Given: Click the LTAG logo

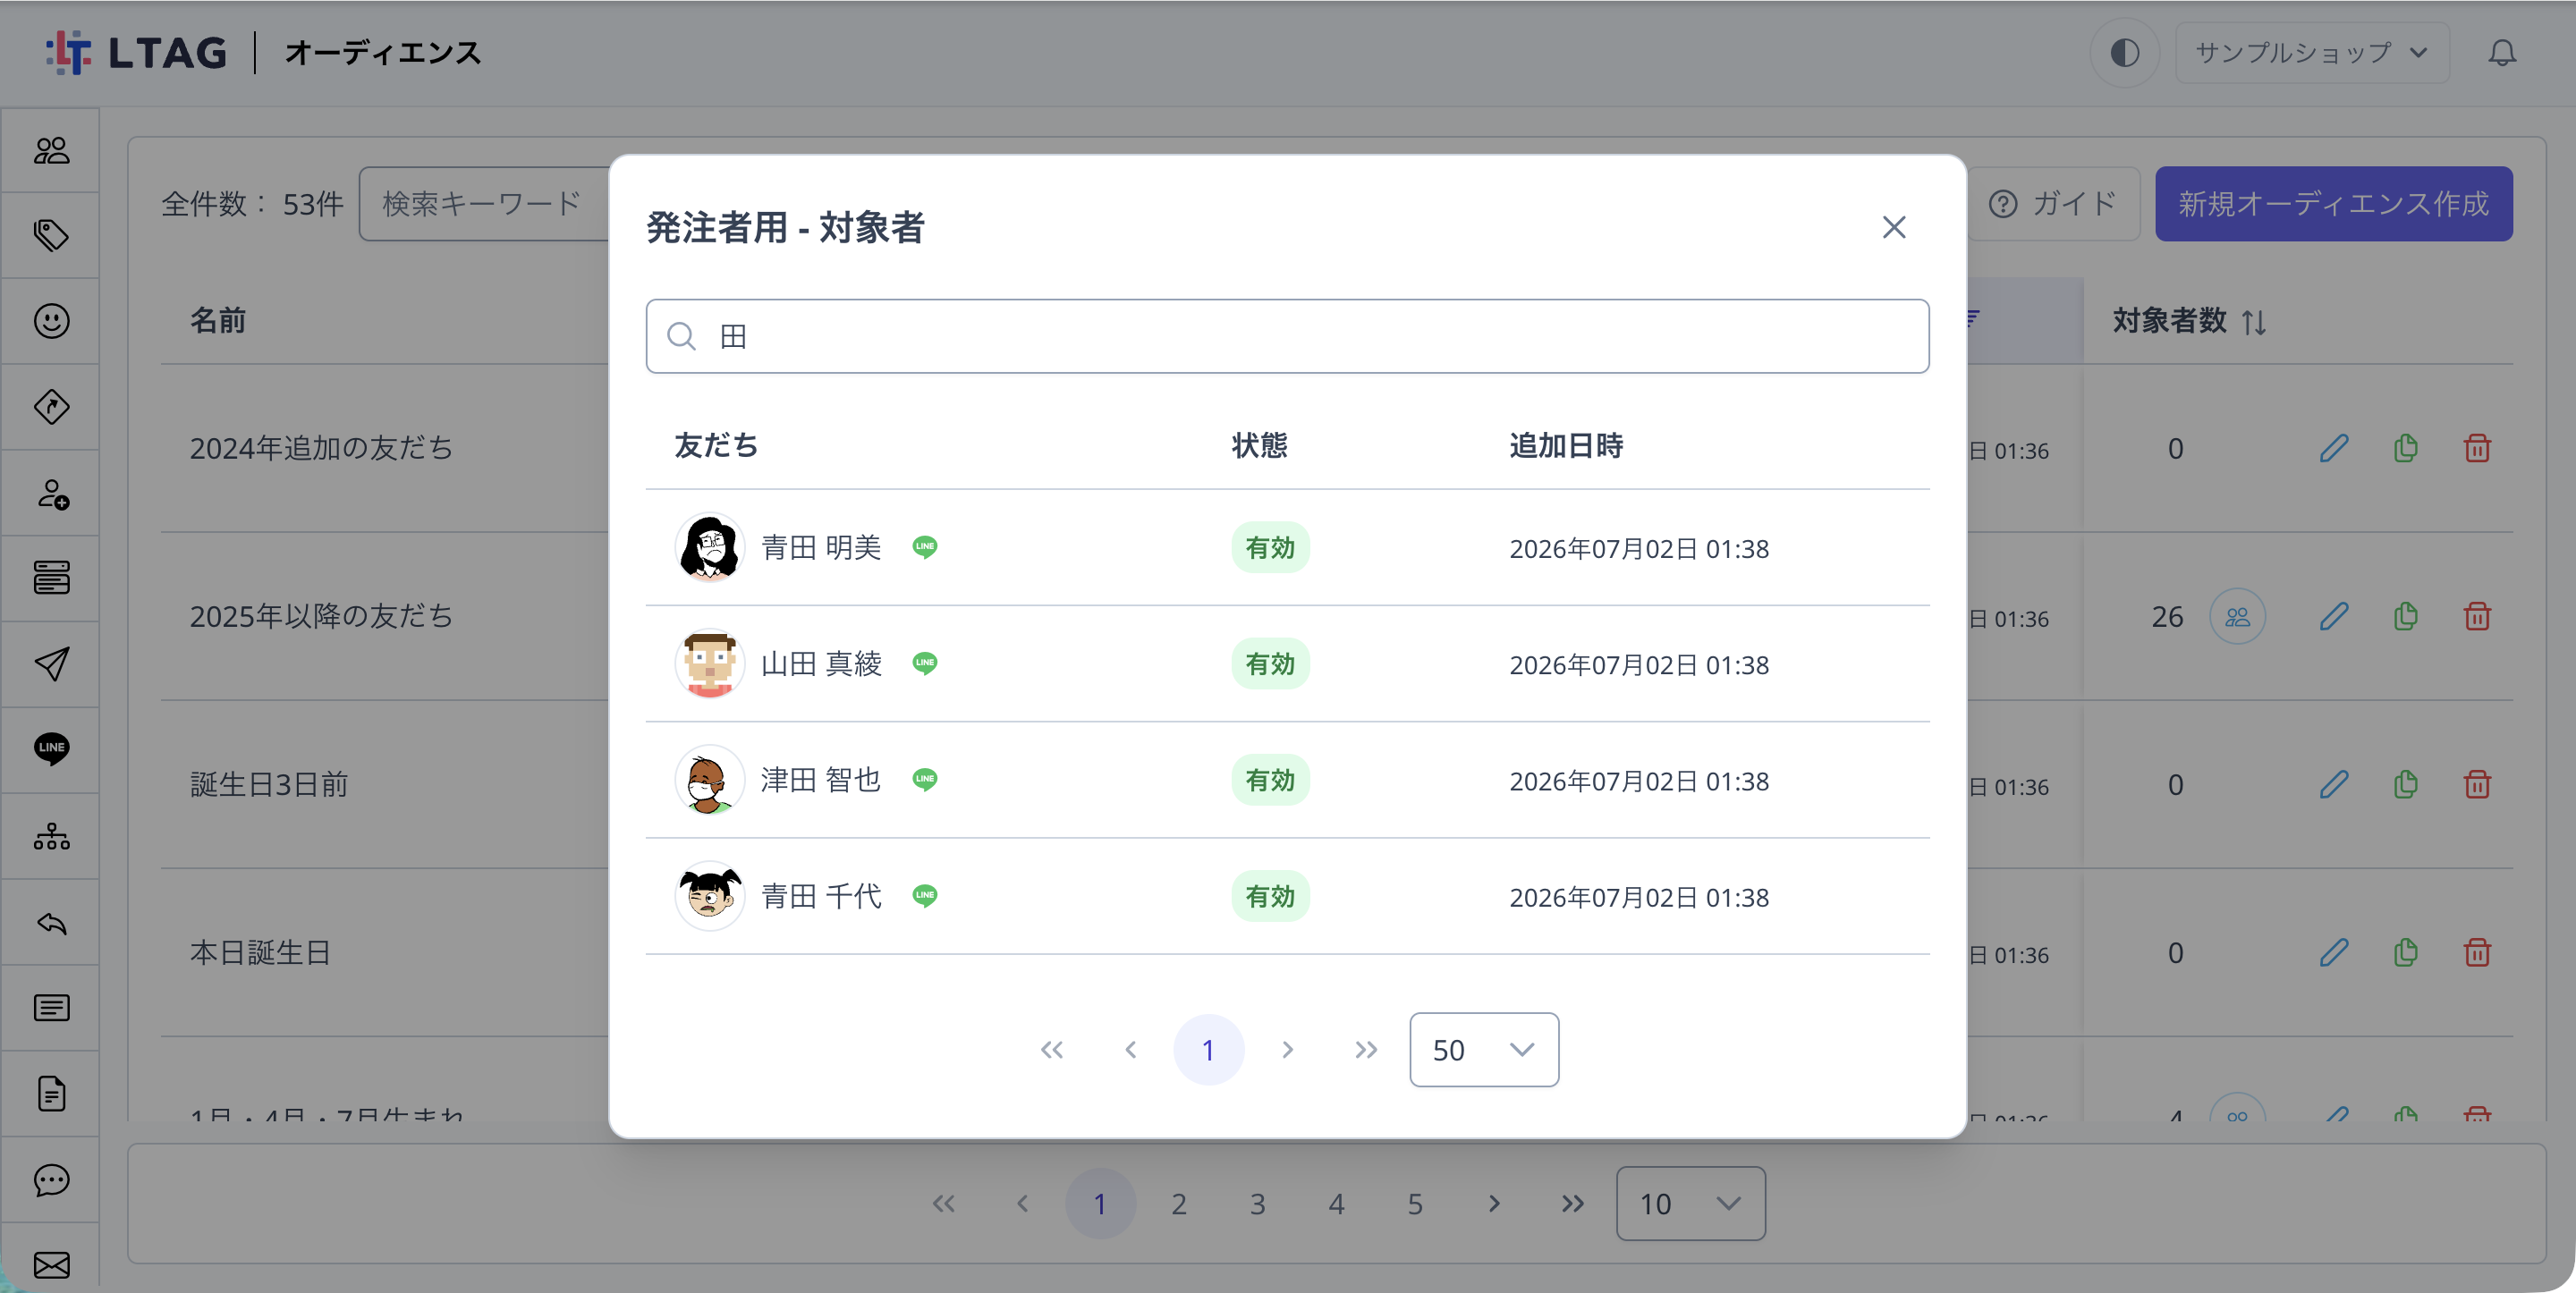Looking at the screenshot, I should pyautogui.click(x=136, y=52).
